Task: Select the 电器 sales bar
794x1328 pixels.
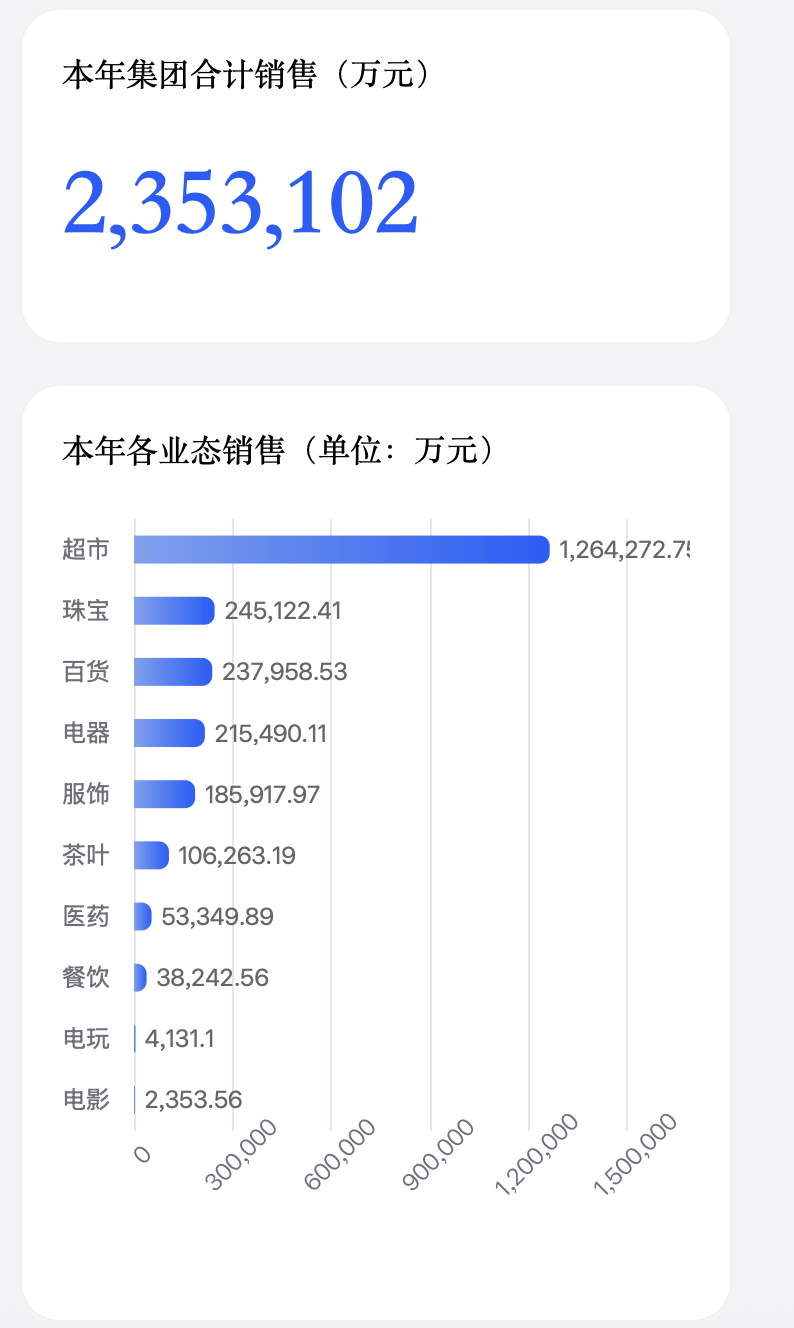Action: (169, 733)
